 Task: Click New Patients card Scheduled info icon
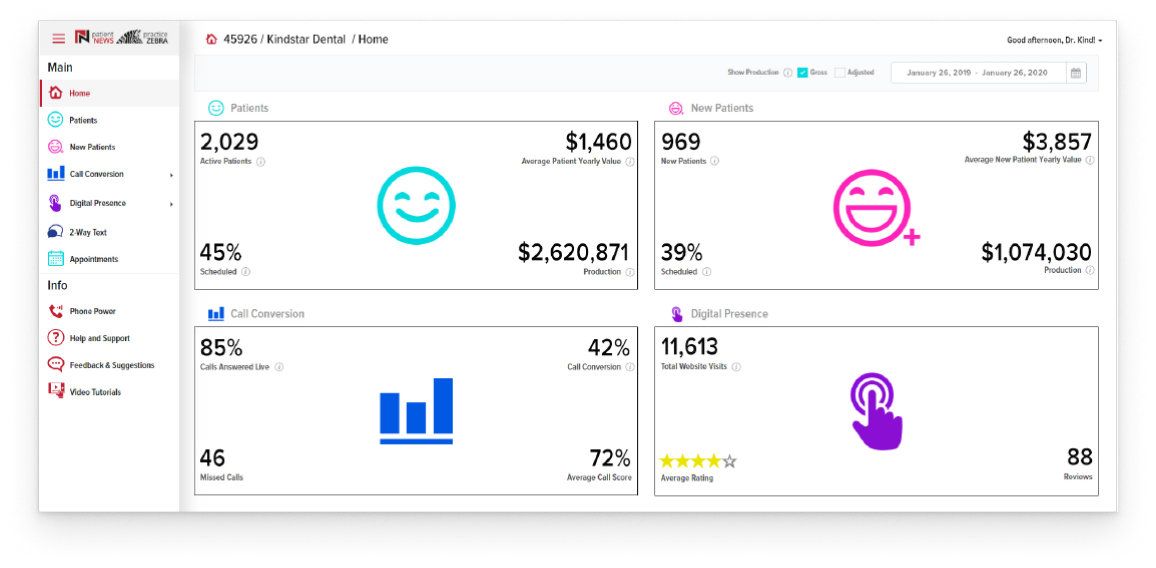coord(706,271)
